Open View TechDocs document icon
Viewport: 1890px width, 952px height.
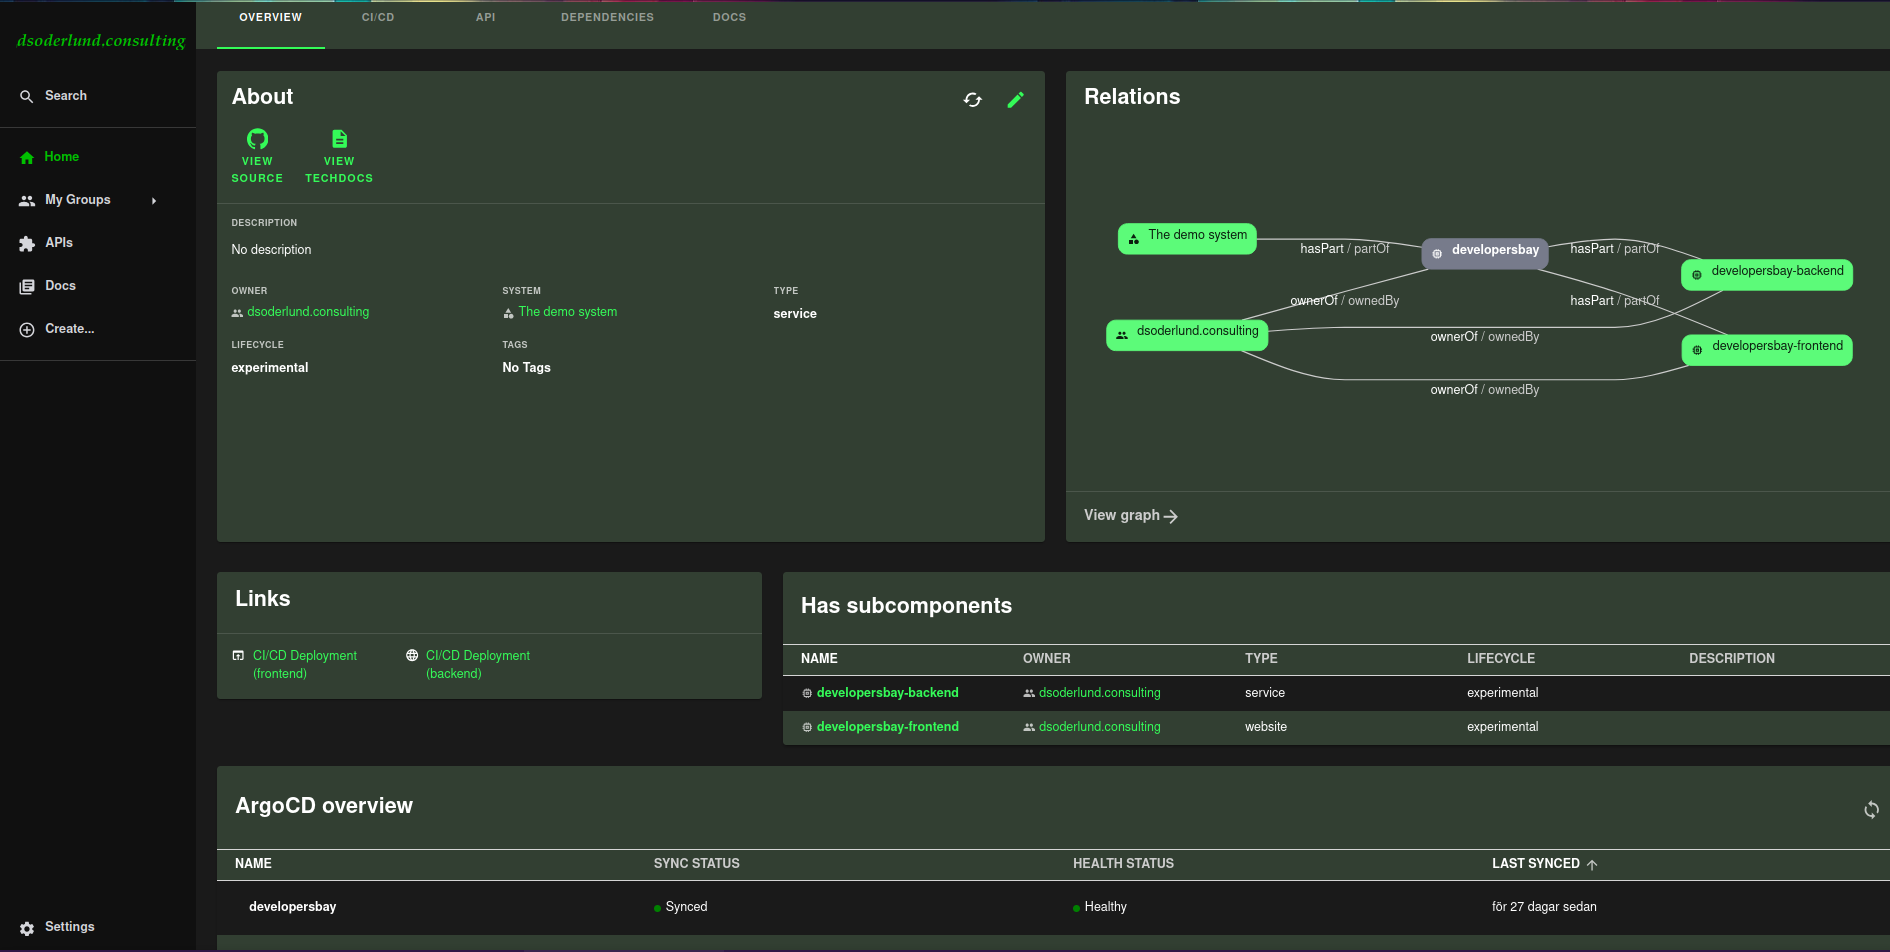pyautogui.click(x=339, y=138)
